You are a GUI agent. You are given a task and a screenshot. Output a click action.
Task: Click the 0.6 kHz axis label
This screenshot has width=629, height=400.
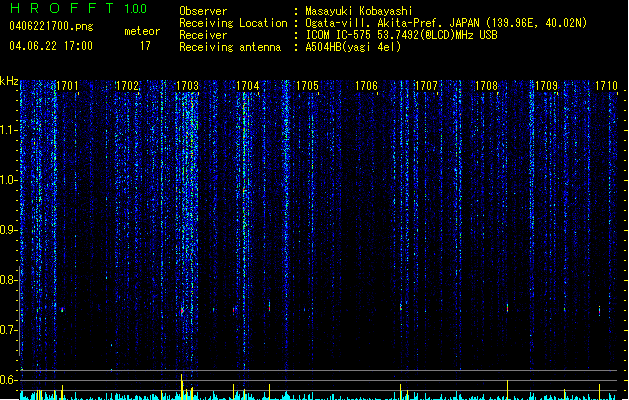(8, 380)
